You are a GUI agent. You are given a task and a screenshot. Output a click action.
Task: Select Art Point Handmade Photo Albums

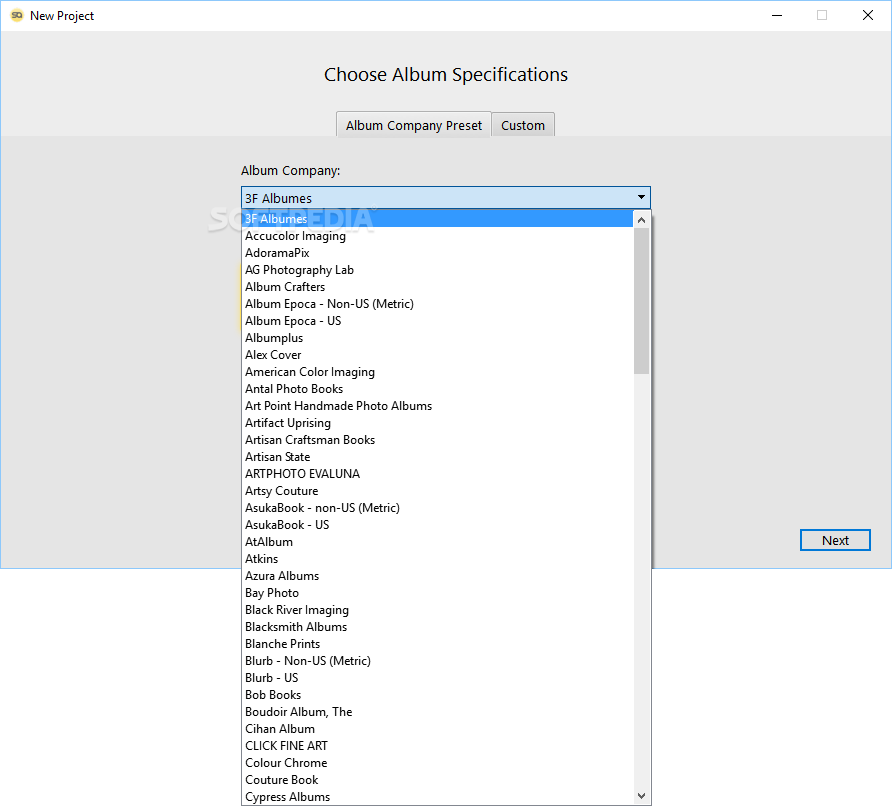click(x=437, y=406)
